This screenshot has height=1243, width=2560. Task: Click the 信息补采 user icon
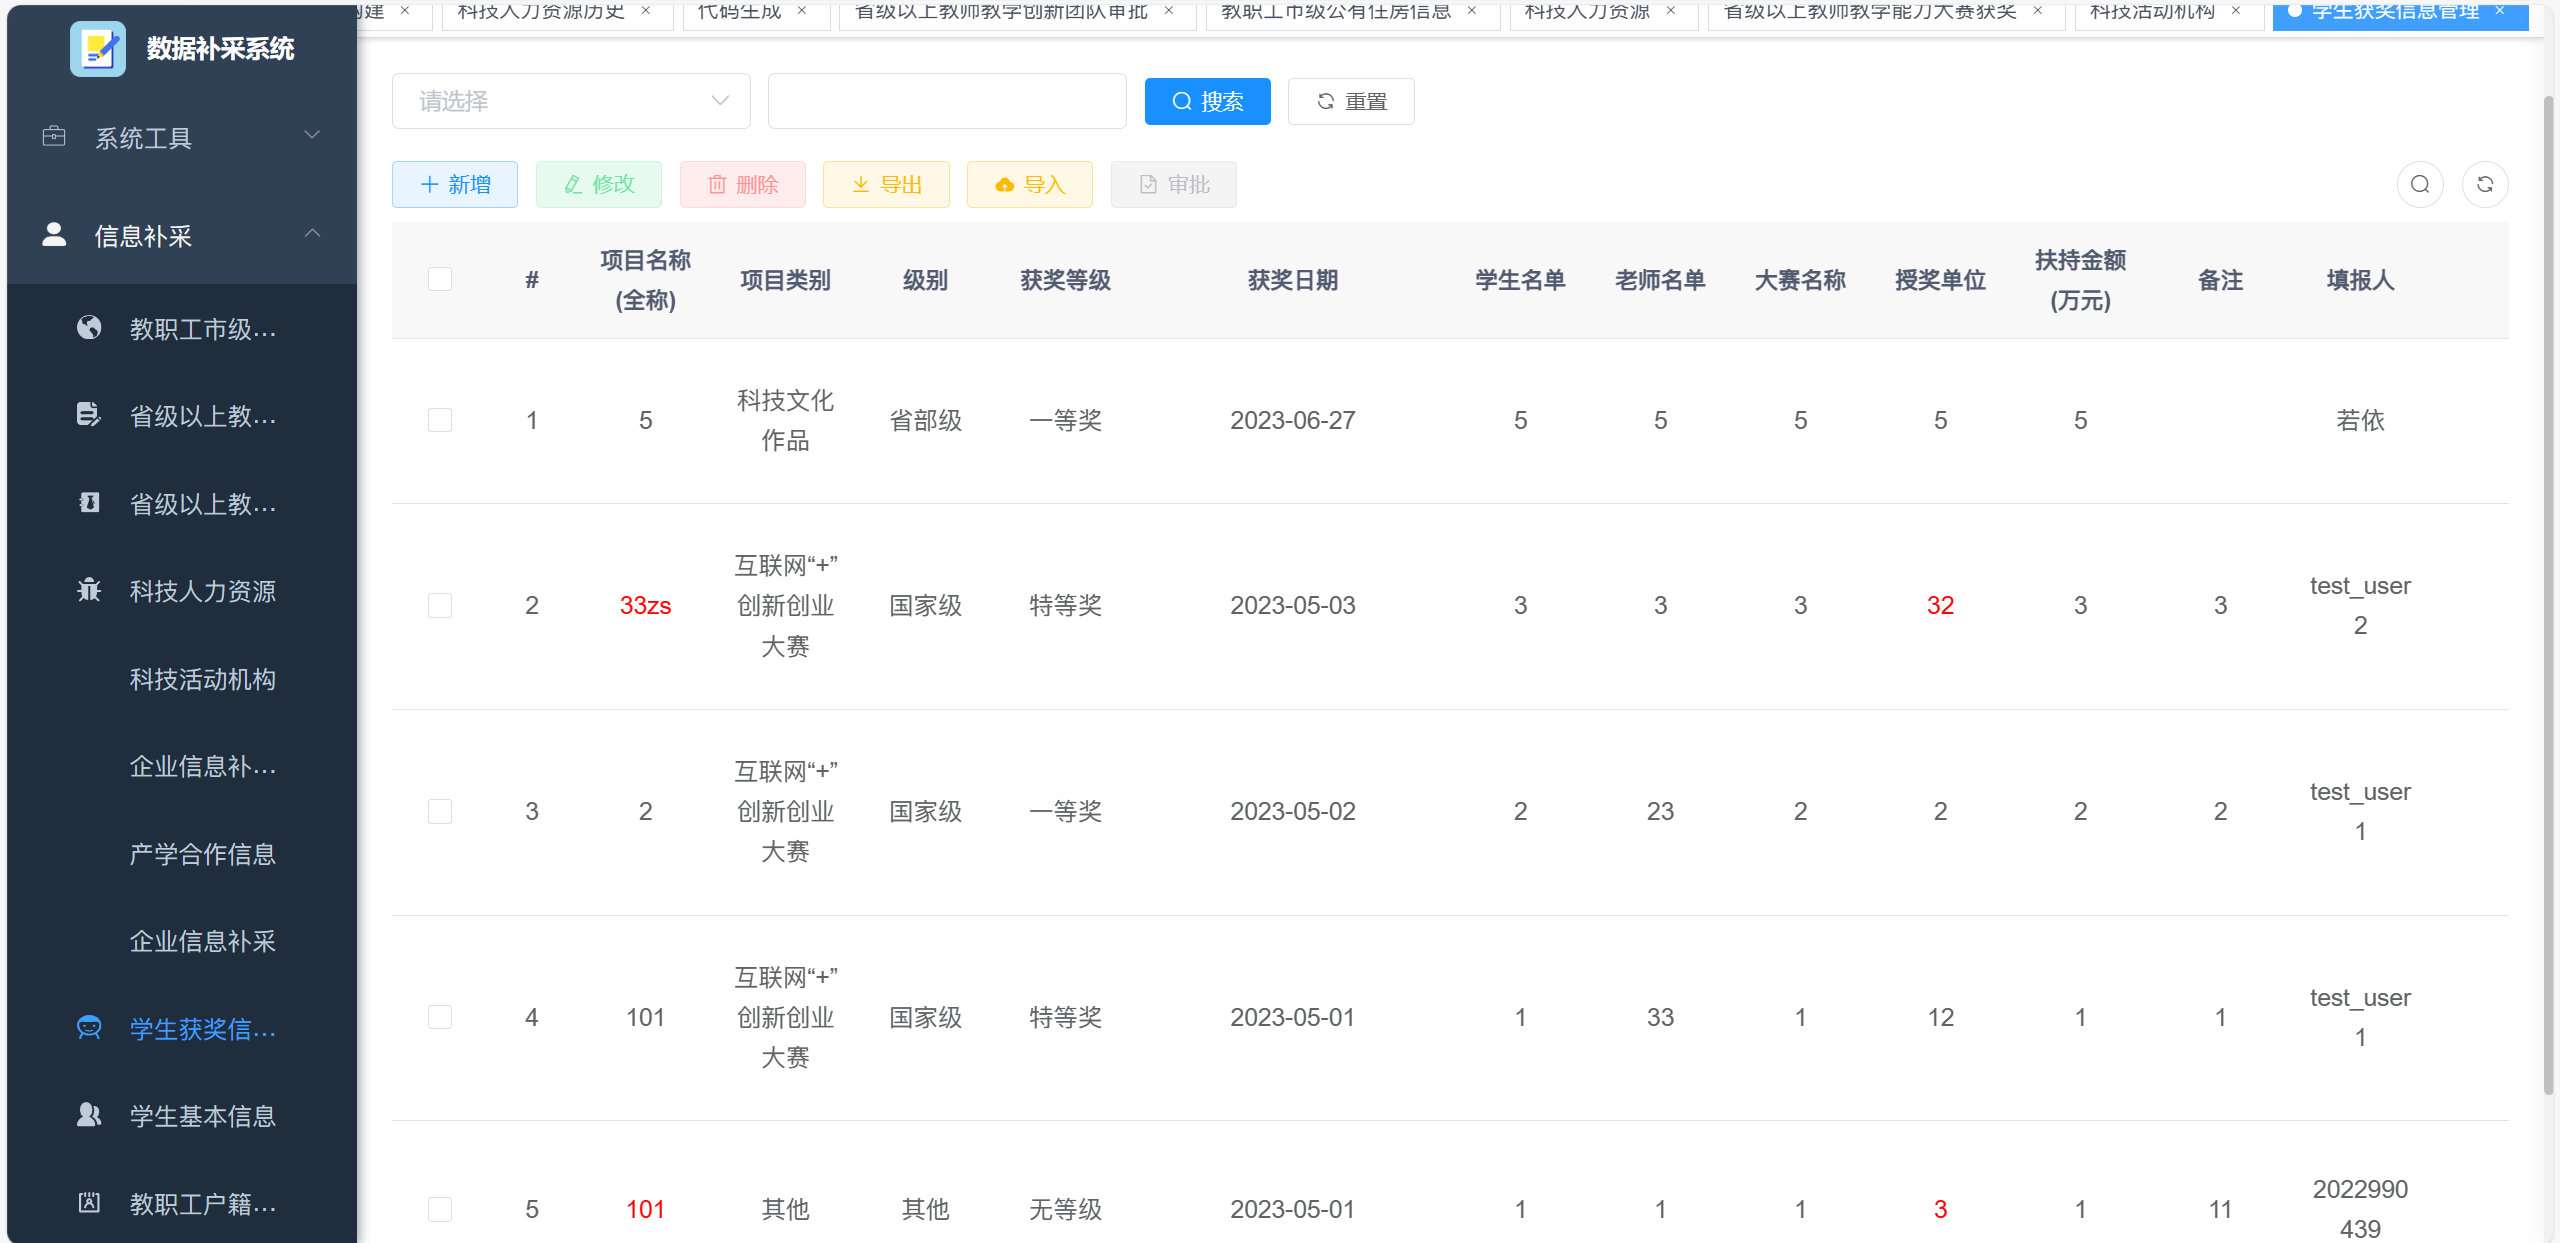(x=54, y=235)
